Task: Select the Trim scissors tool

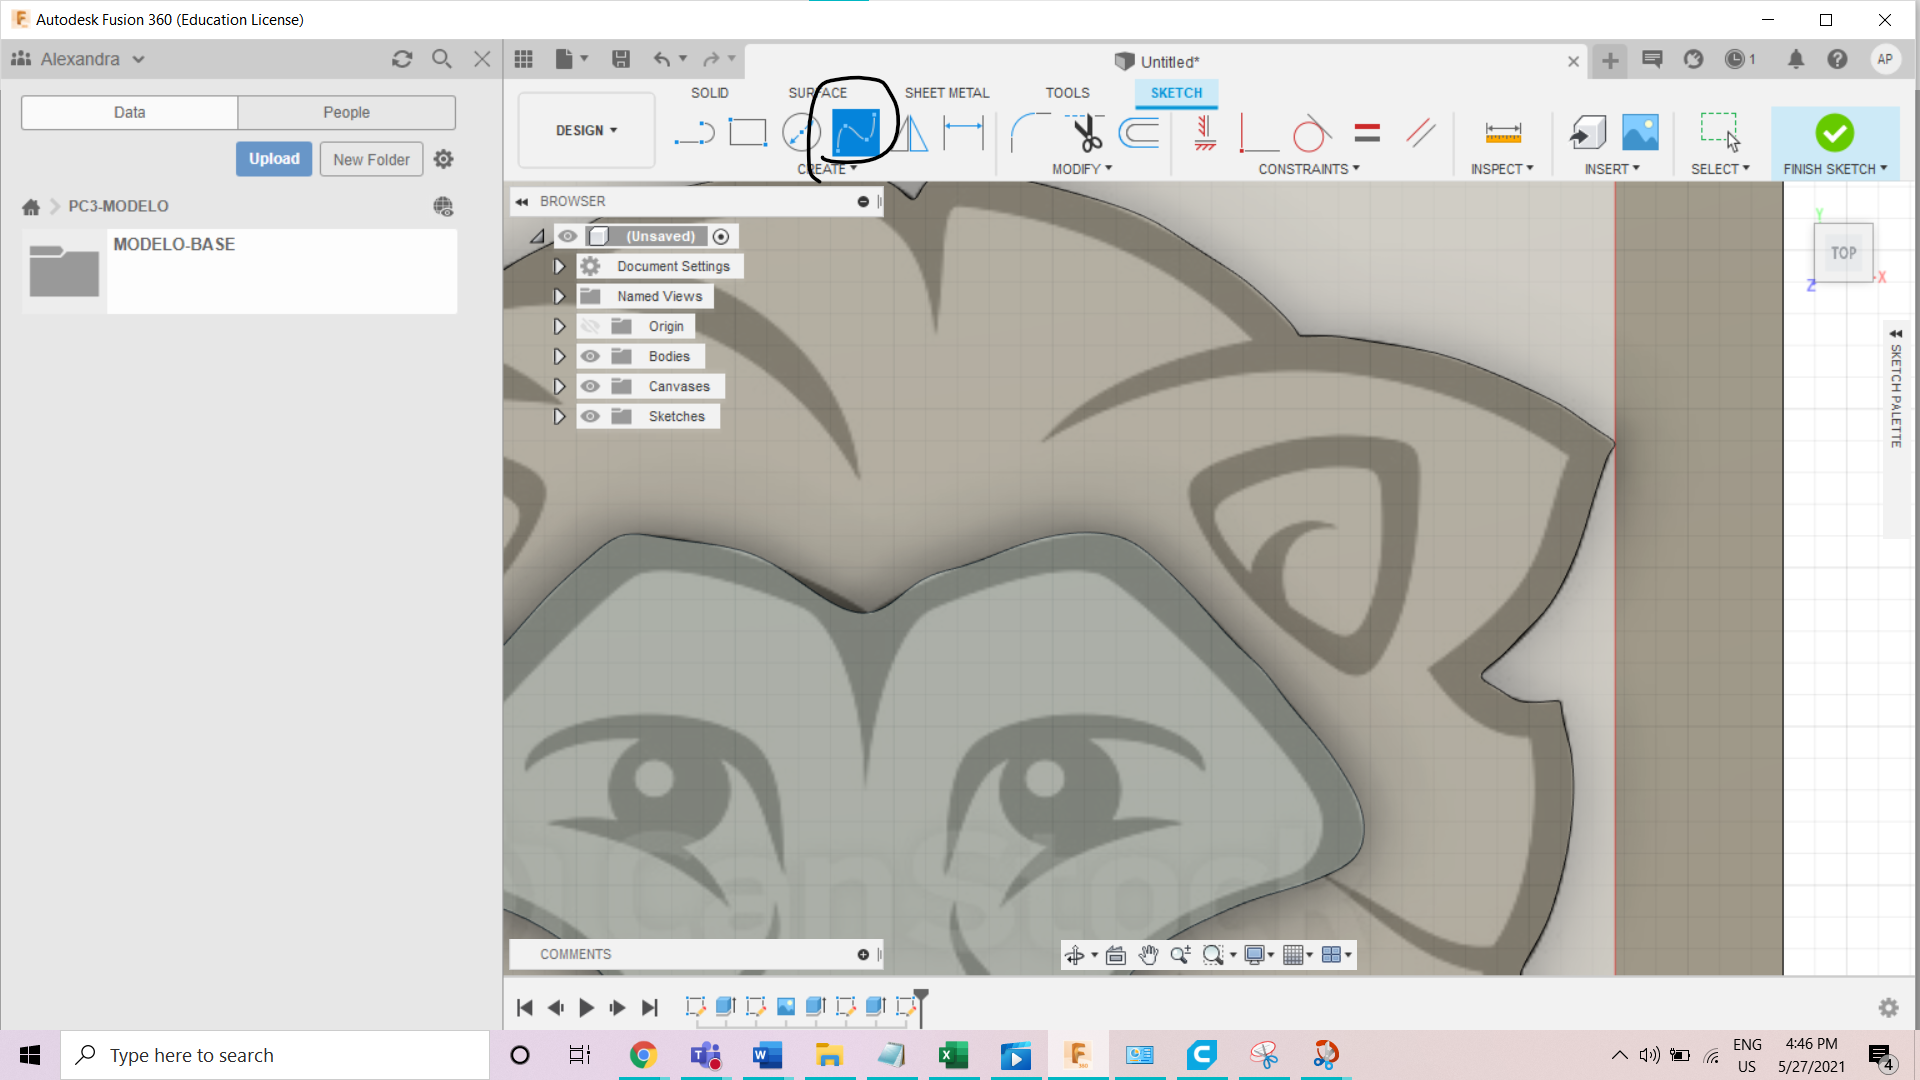Action: tap(1085, 132)
